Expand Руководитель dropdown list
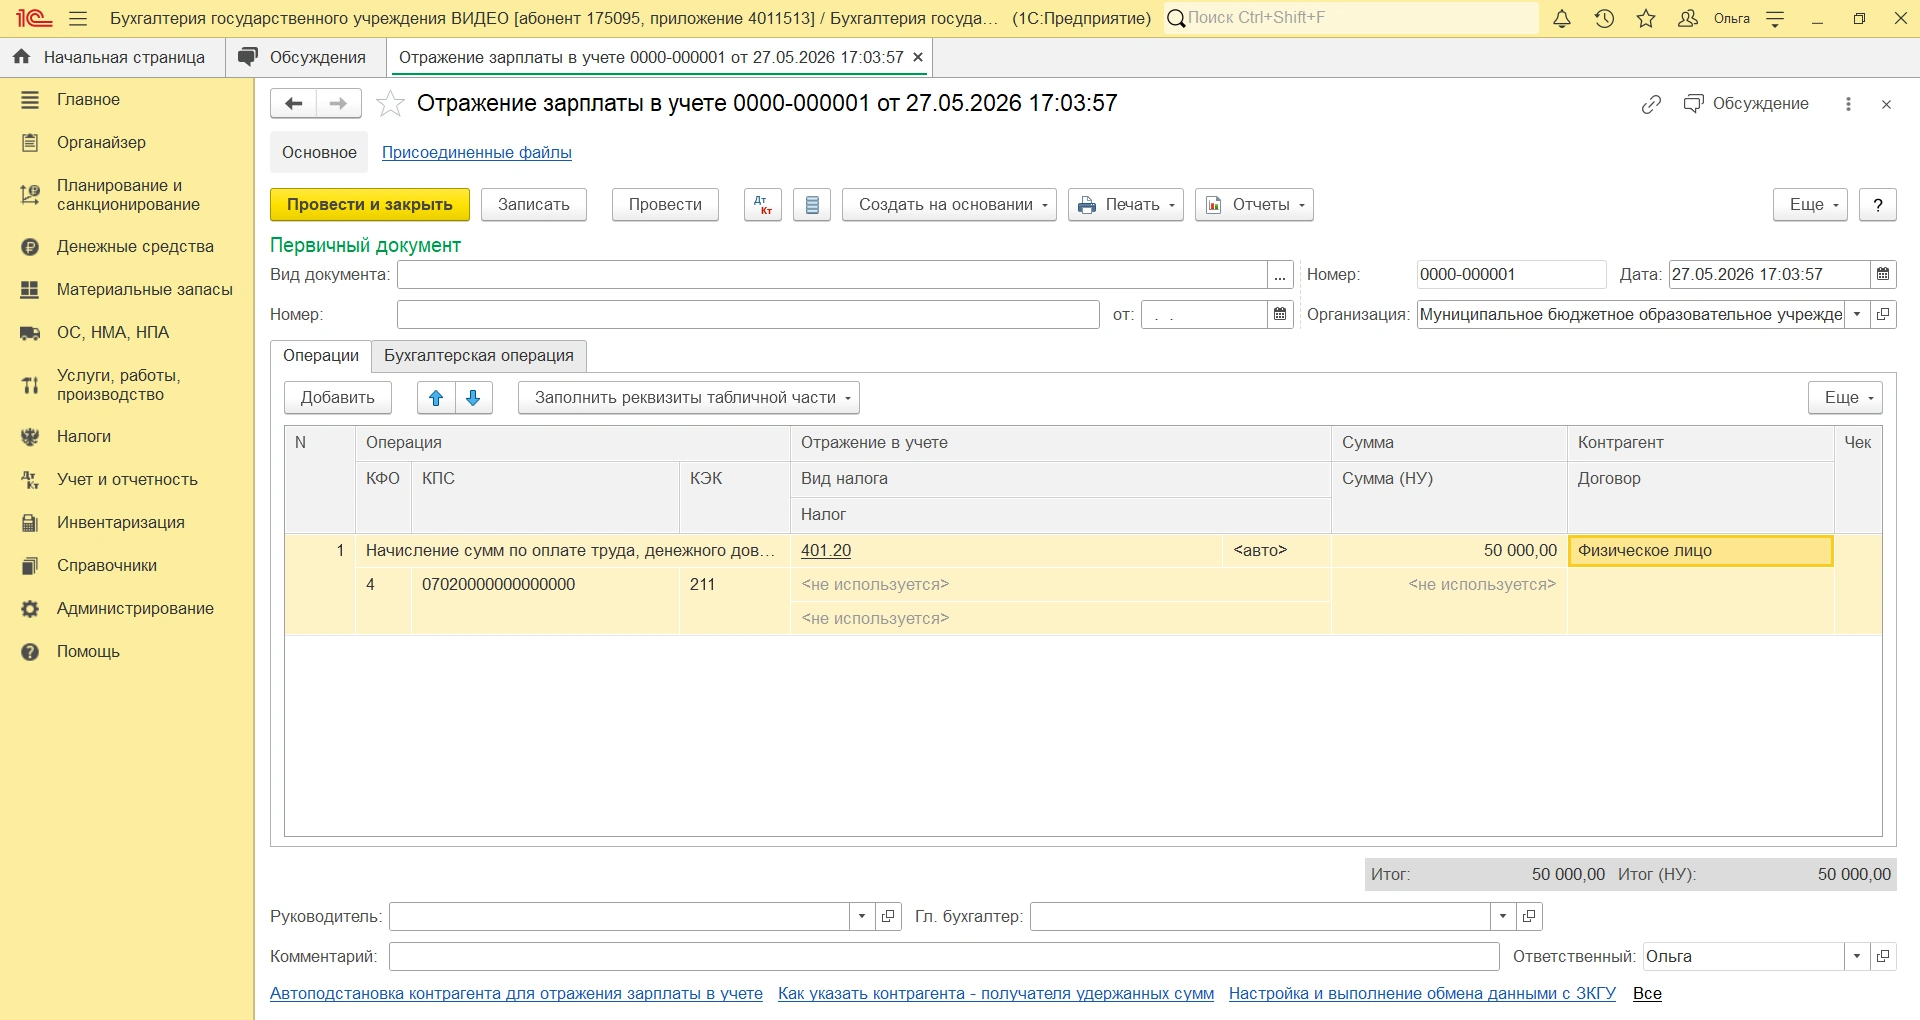This screenshot has height=1020, width=1920. [862, 917]
